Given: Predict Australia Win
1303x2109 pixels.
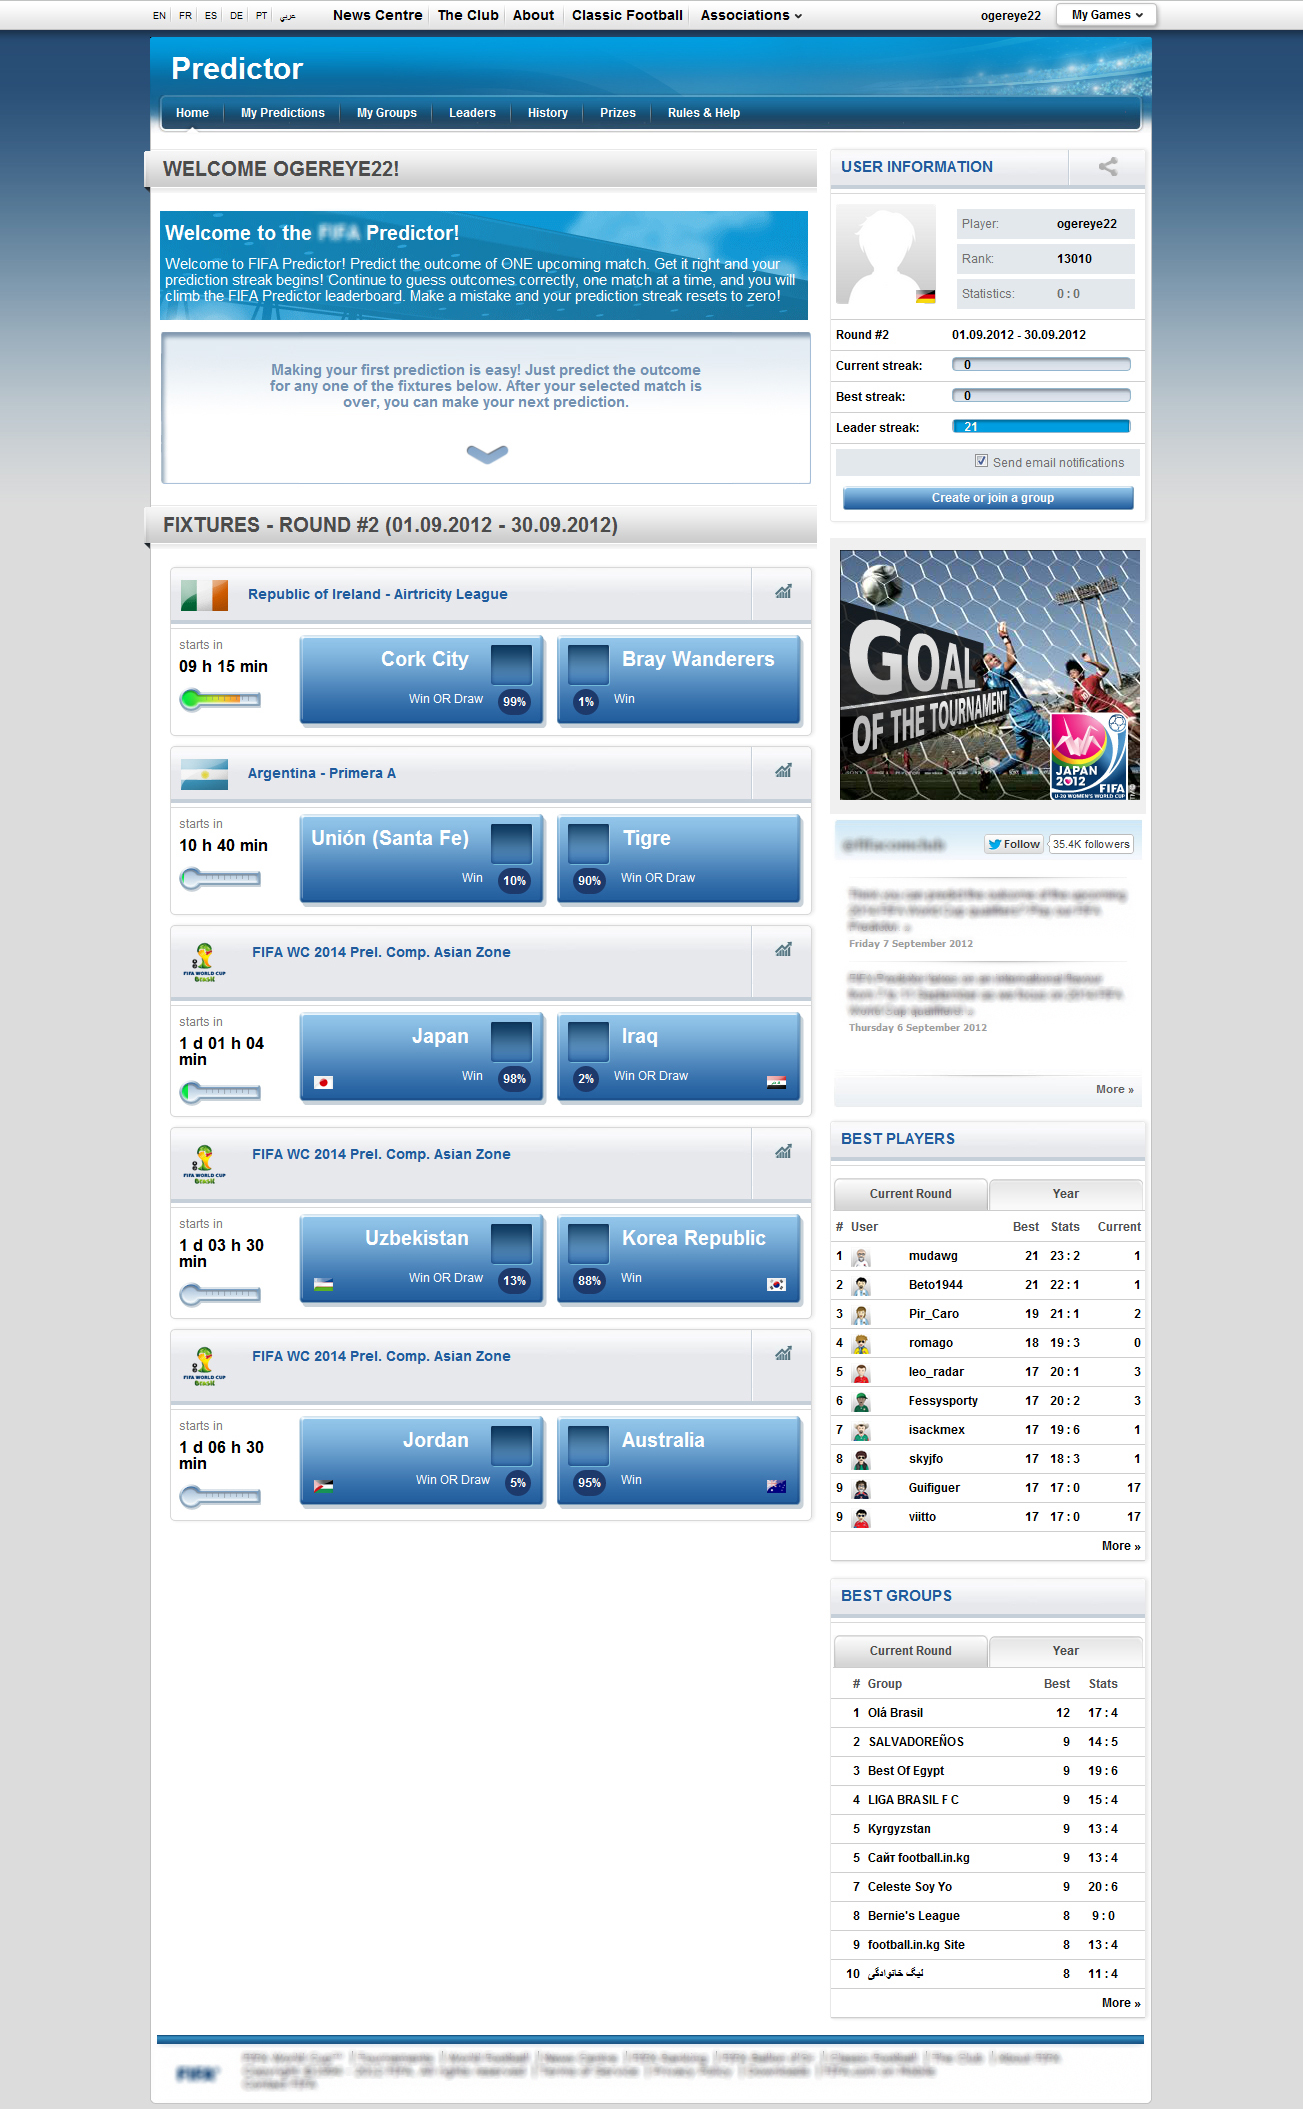Looking at the screenshot, I should [679, 1461].
